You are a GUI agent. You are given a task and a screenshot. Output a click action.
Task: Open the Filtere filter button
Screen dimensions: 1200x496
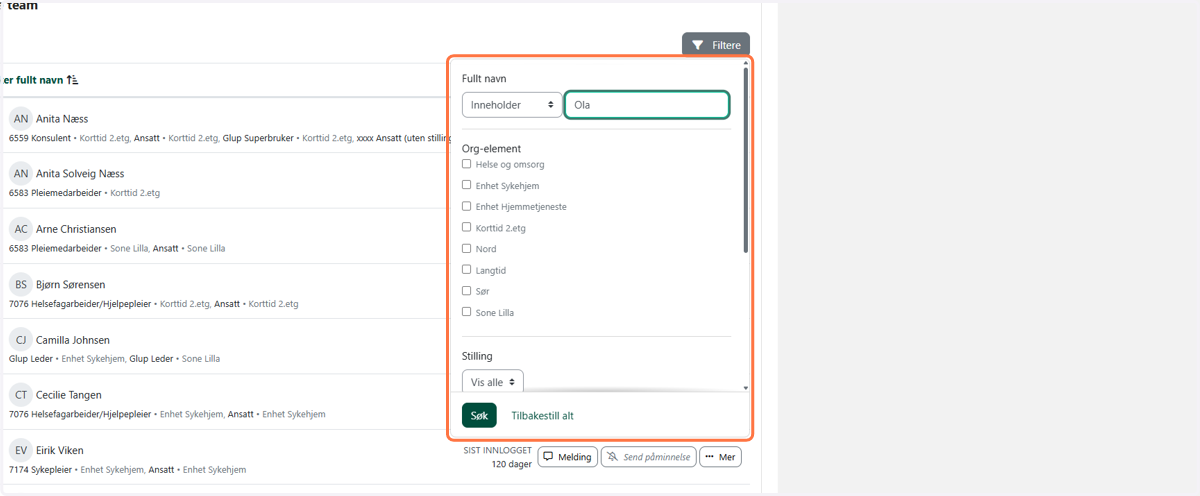(716, 45)
